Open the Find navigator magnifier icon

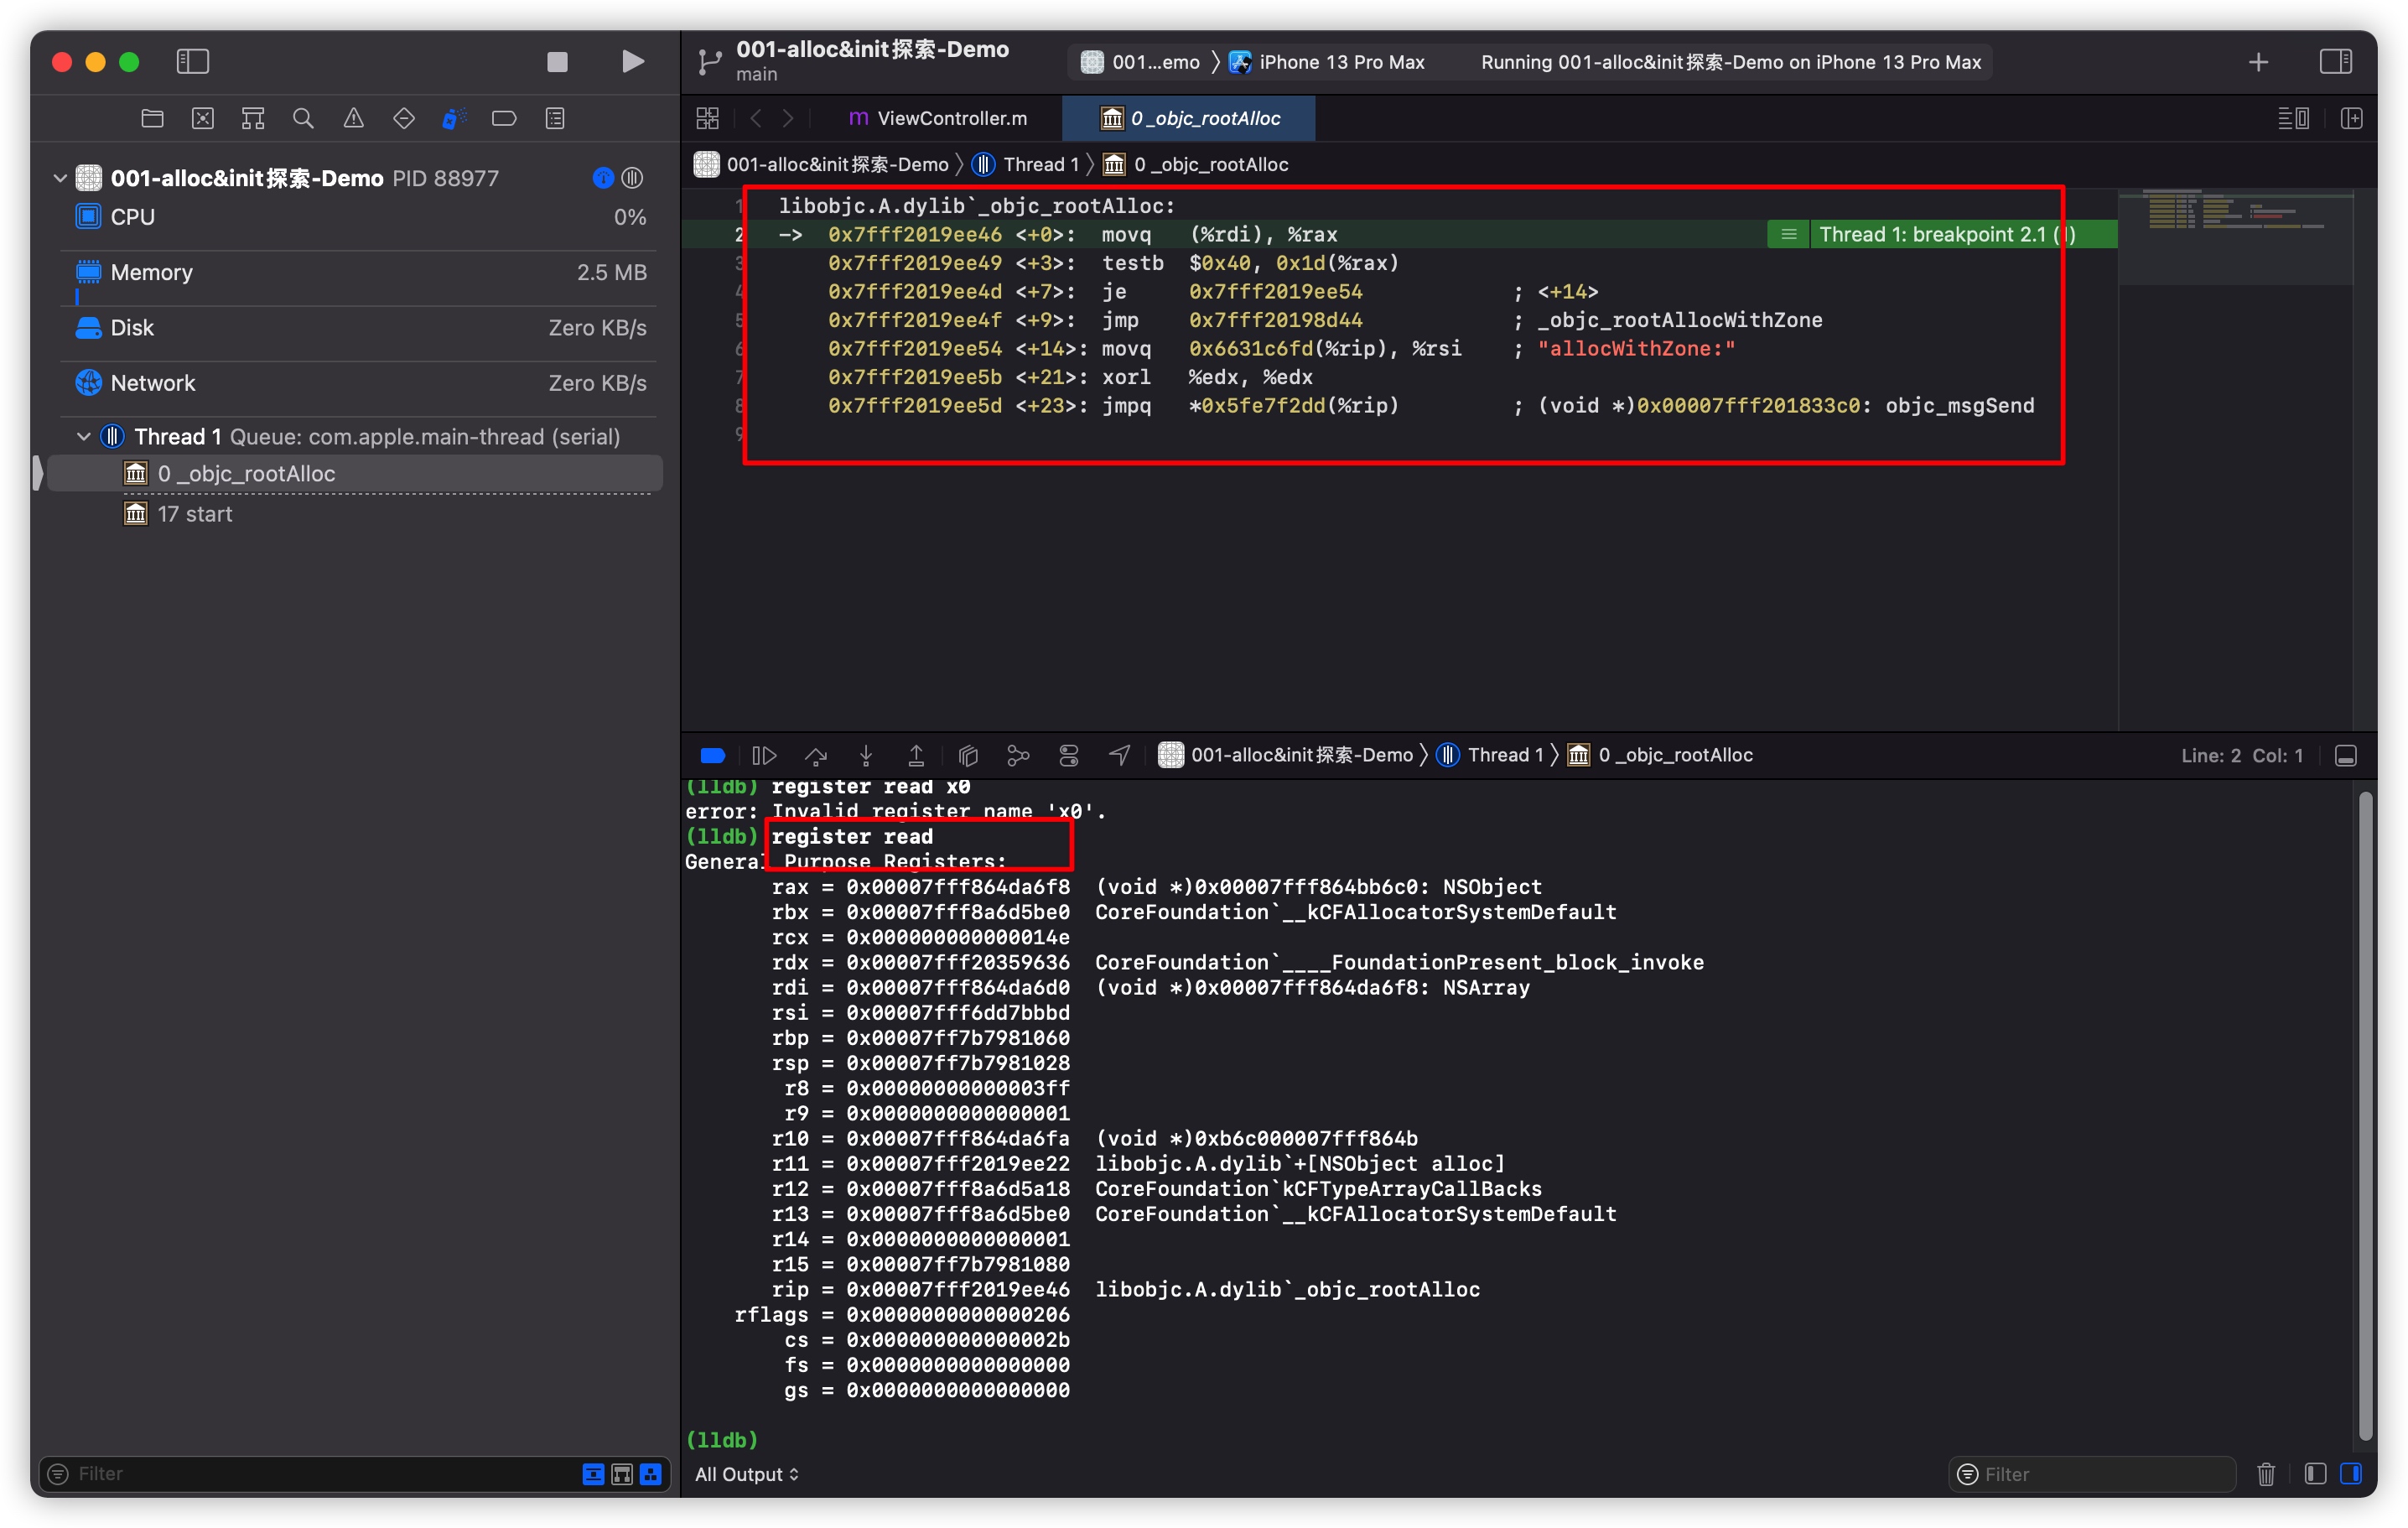coord(303,119)
